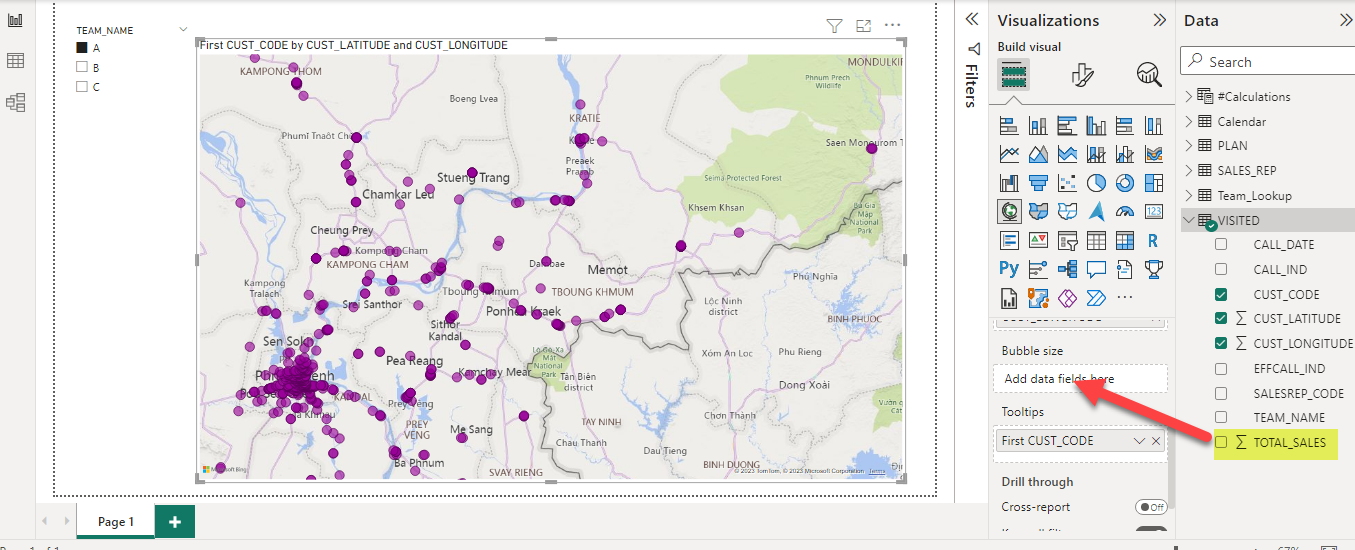This screenshot has height=550, width=1355.
Task: Choose the KPI visual
Action: pos(1038,240)
